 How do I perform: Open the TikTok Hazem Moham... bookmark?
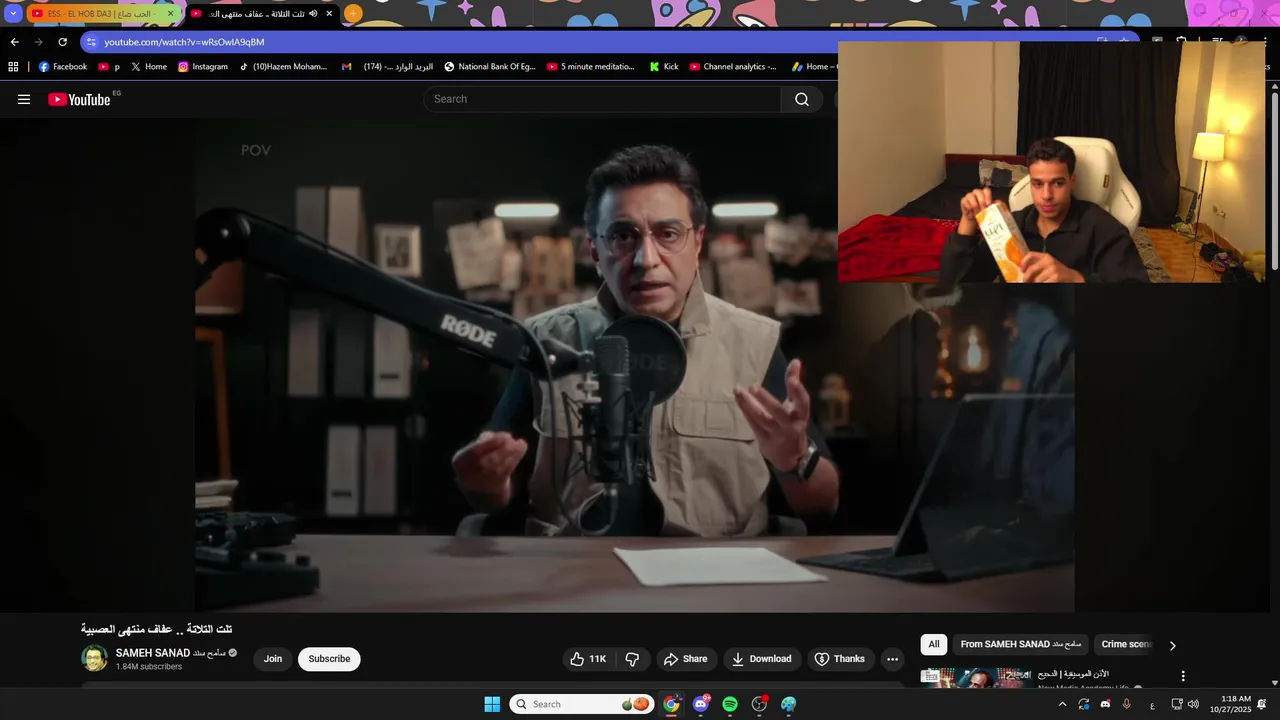283,67
